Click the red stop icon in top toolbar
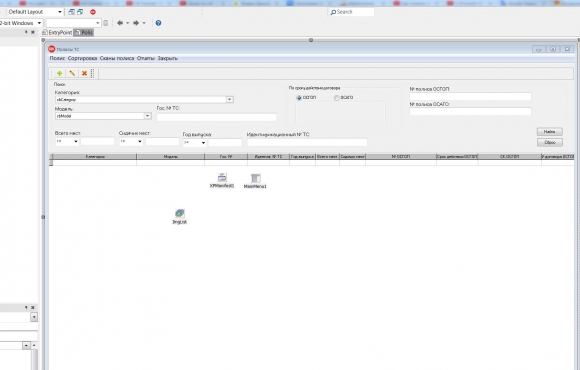Viewport: 580px width, 370px height. 93,12
